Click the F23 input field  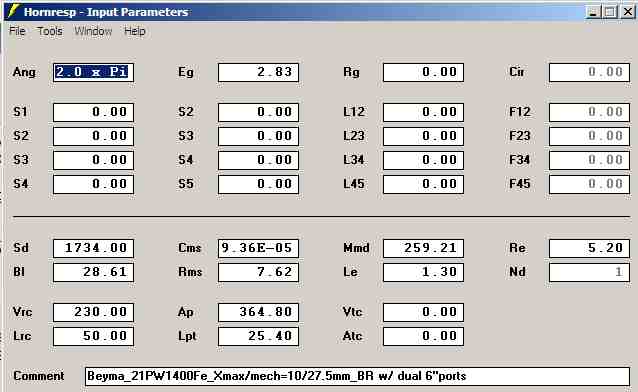[x=589, y=136]
